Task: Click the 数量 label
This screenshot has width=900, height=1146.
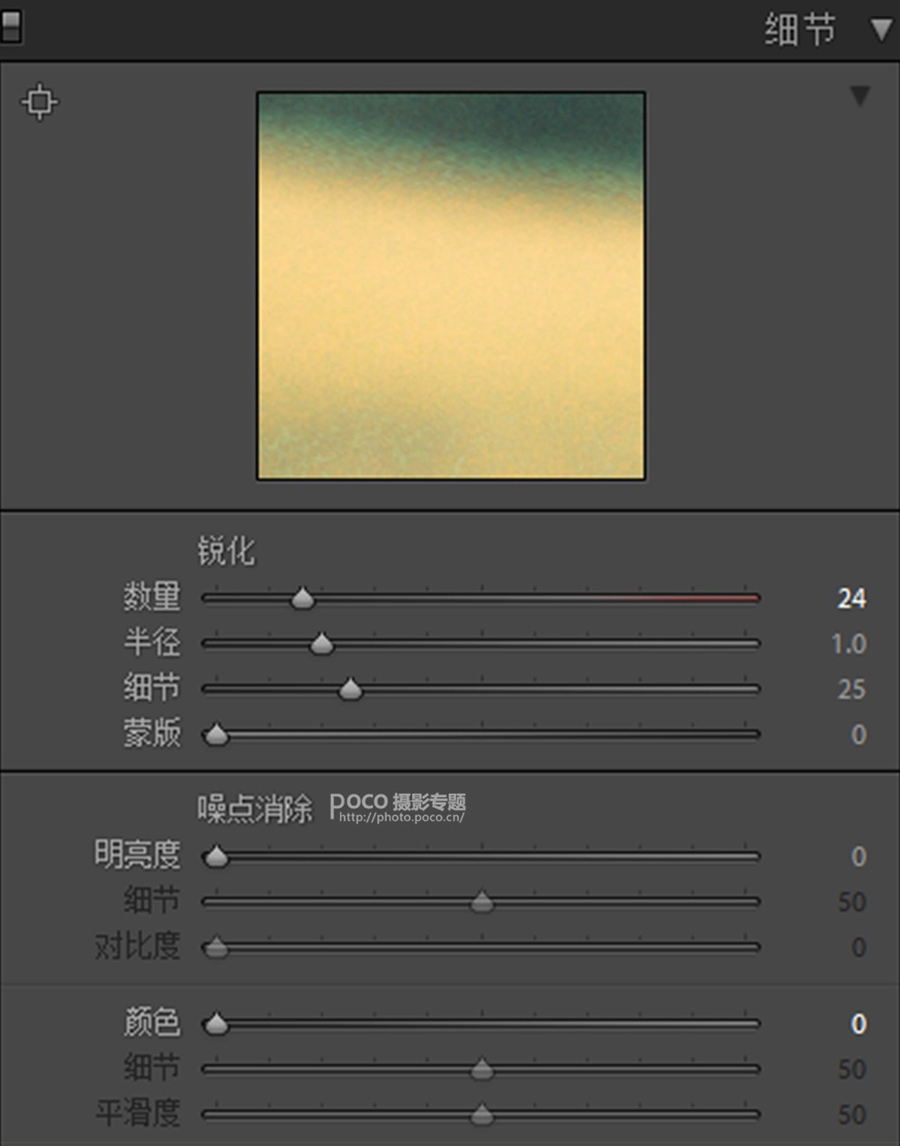Action: click(x=151, y=597)
